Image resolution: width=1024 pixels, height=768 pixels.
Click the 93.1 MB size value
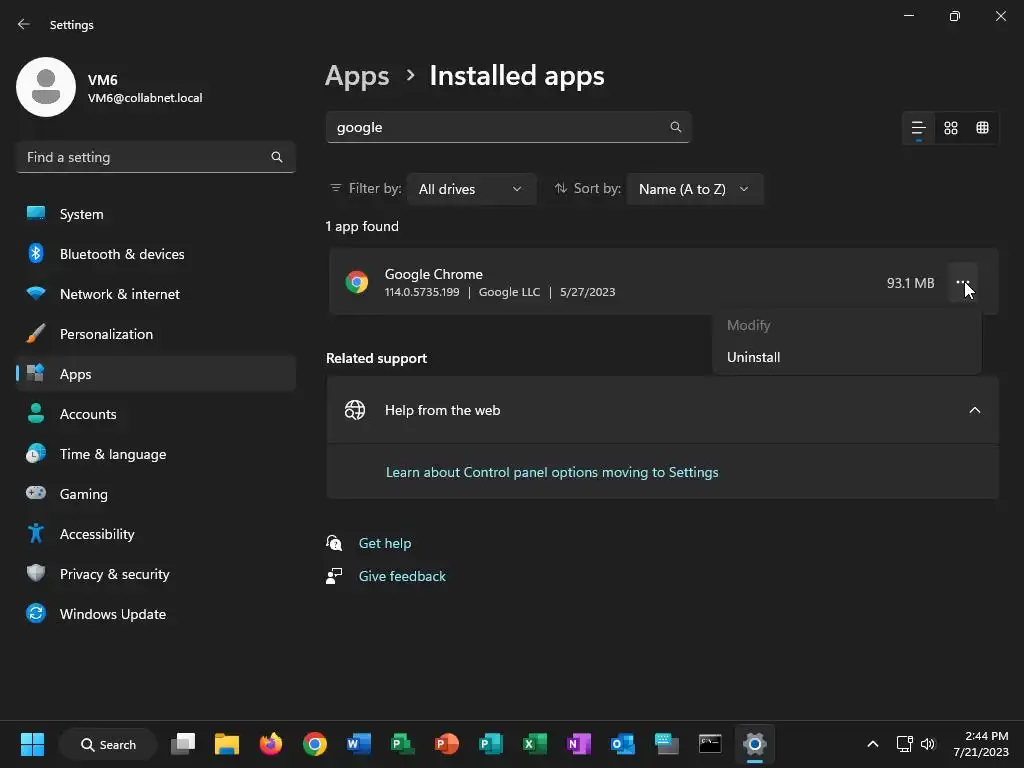pos(910,283)
